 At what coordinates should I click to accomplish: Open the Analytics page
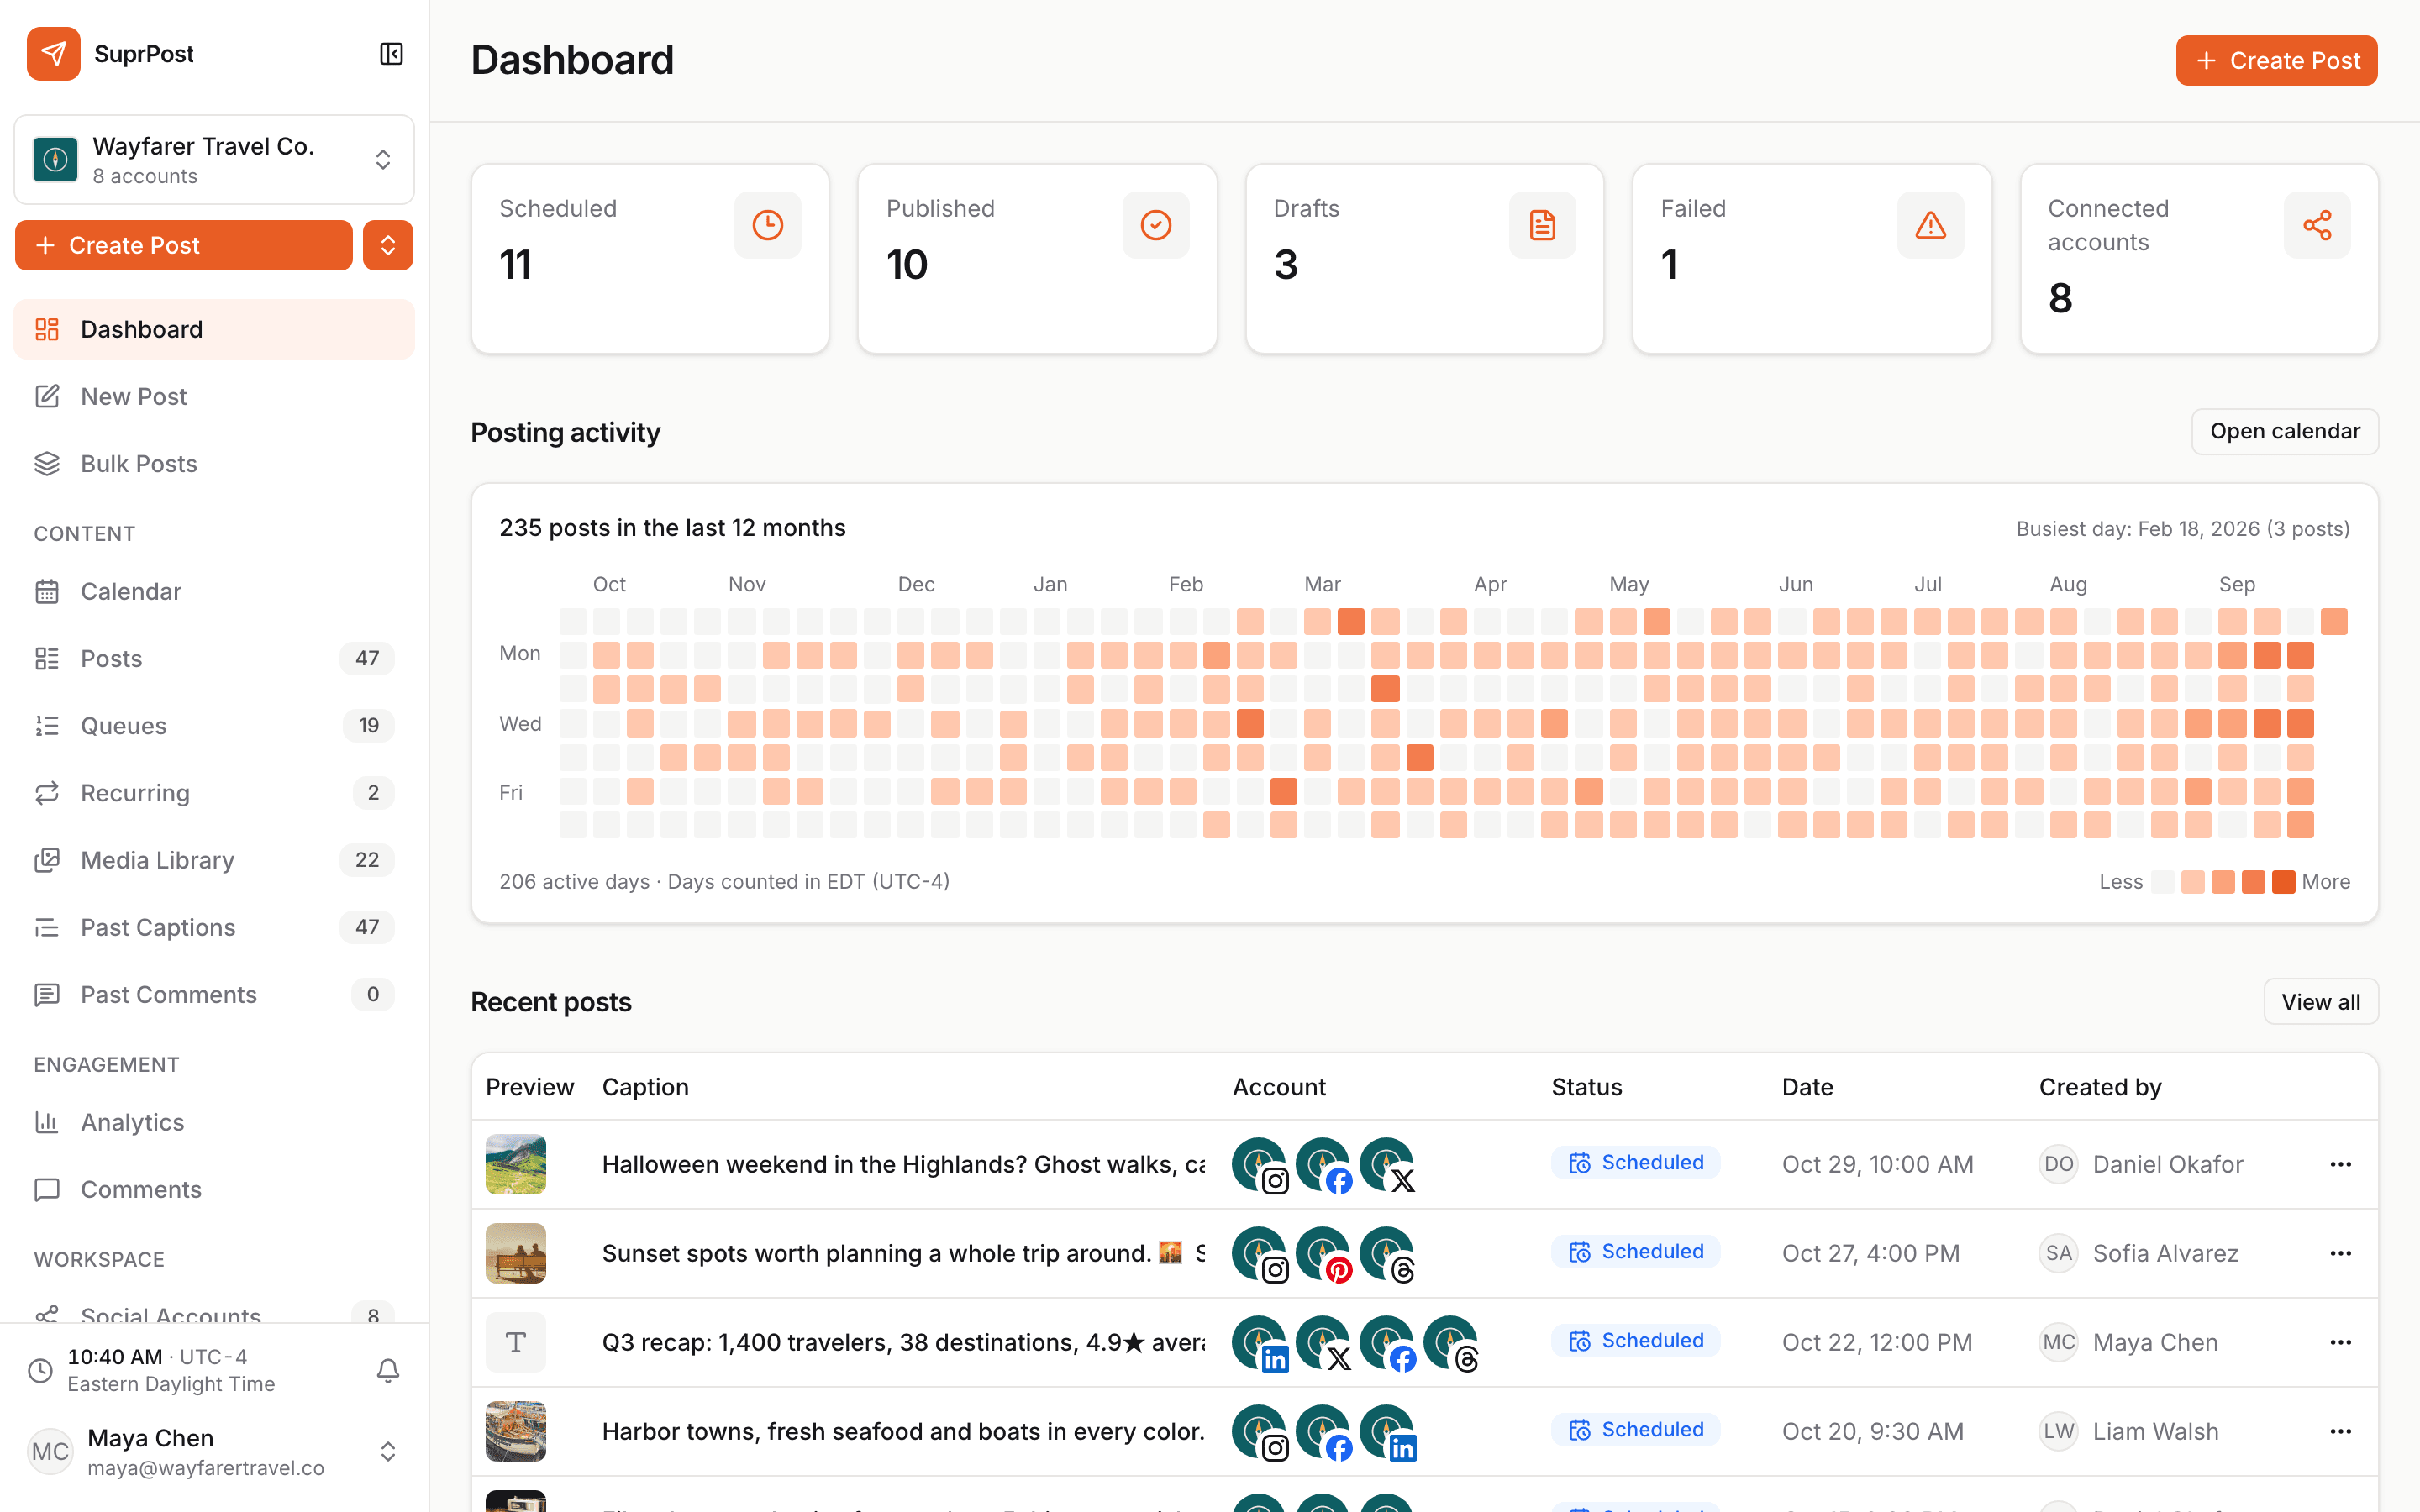point(214,1122)
